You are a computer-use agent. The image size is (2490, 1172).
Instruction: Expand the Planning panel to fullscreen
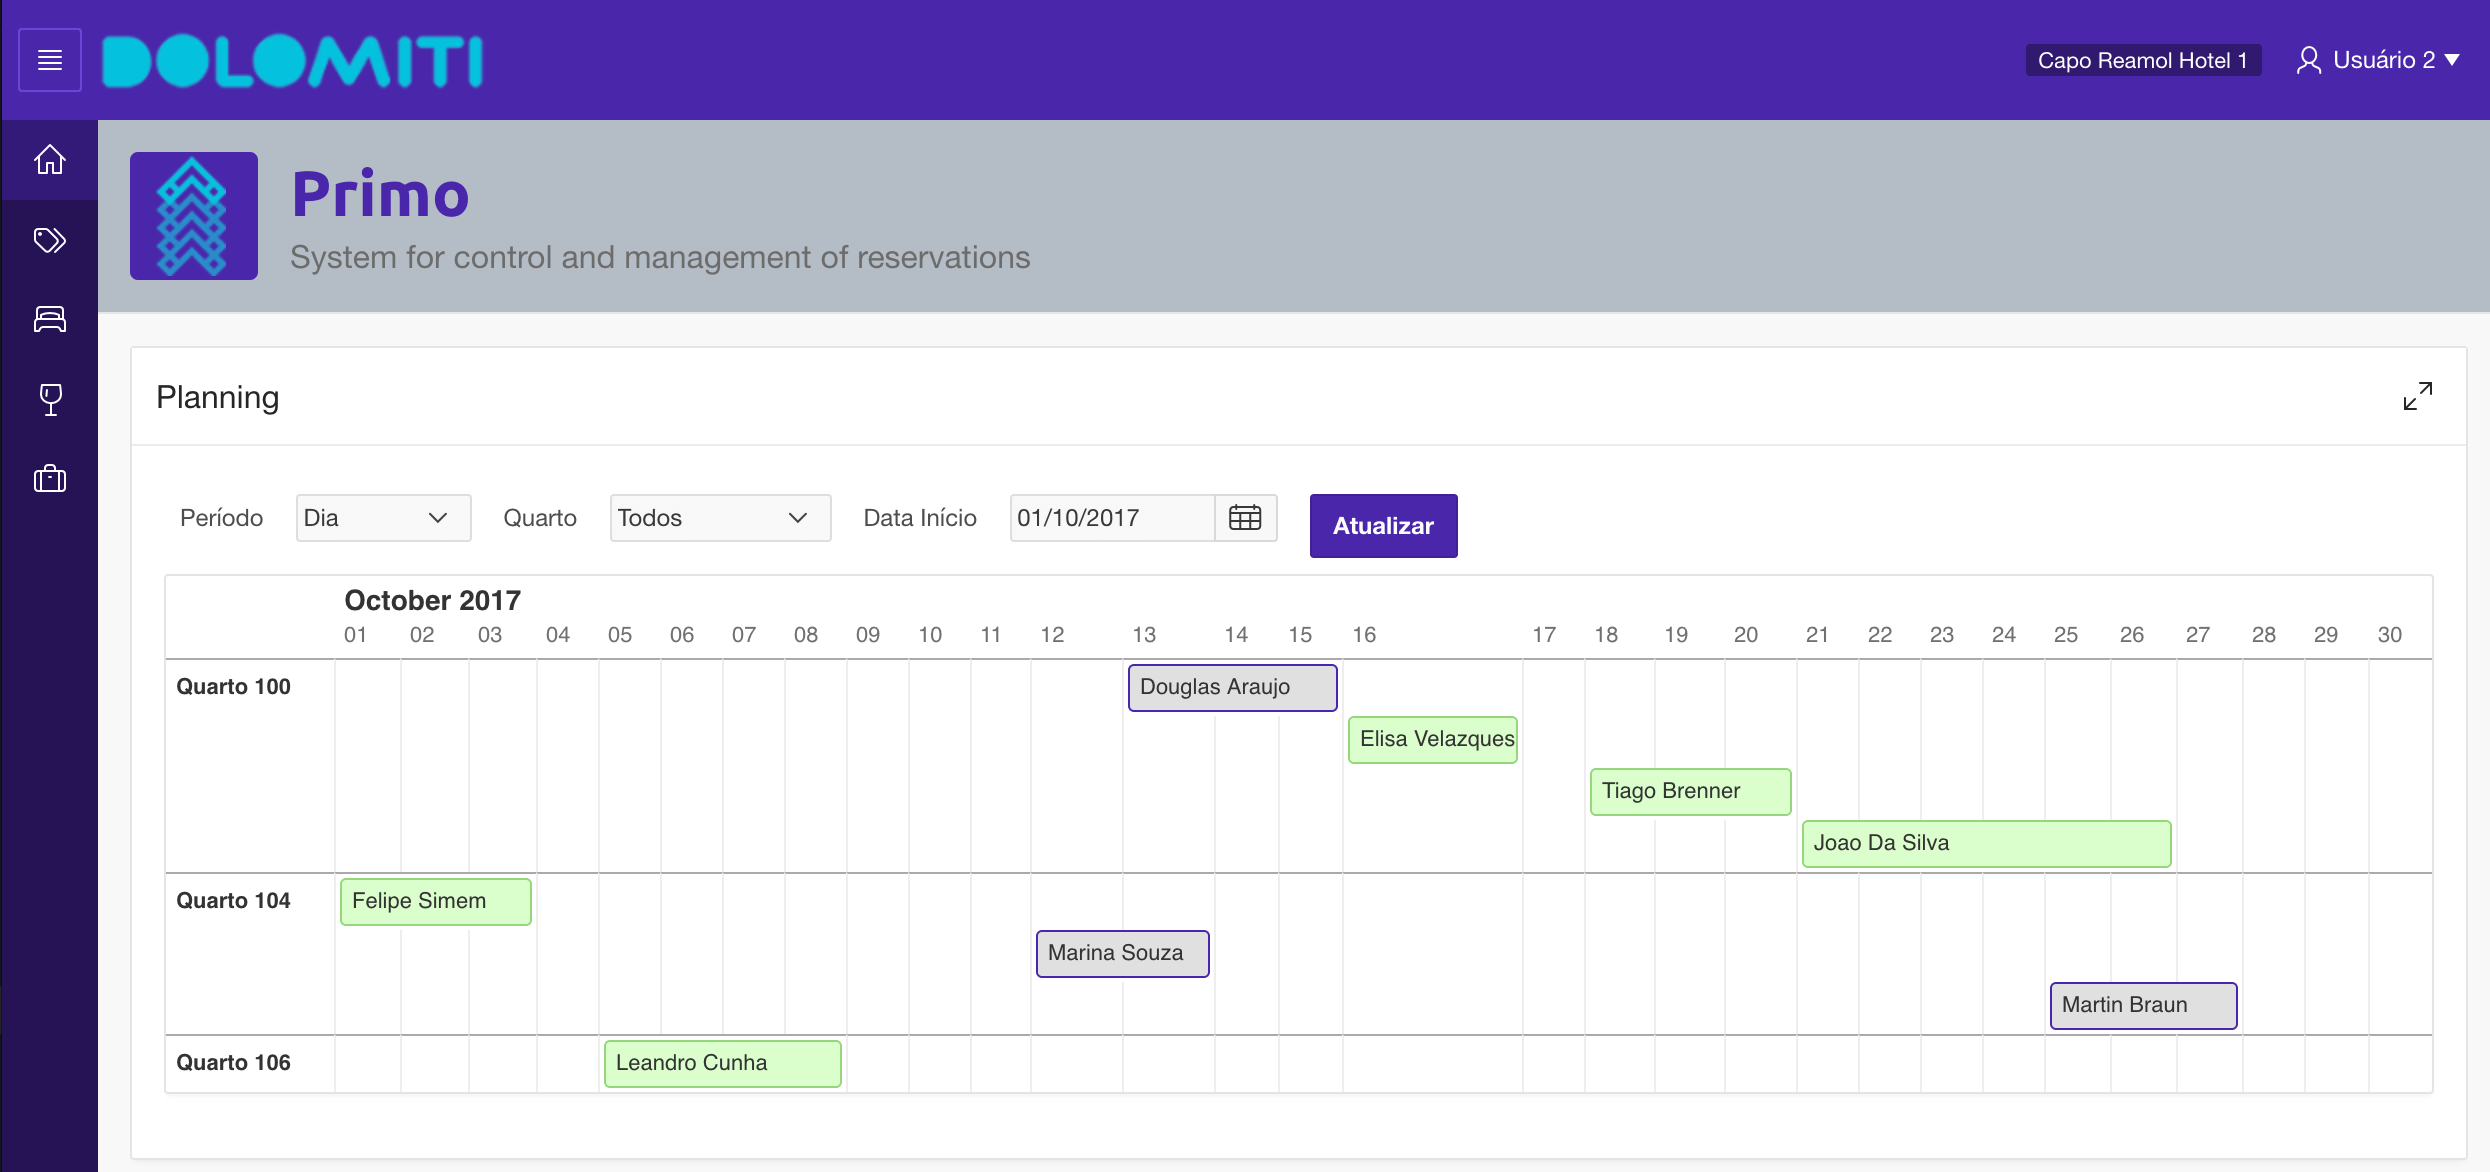2417,396
